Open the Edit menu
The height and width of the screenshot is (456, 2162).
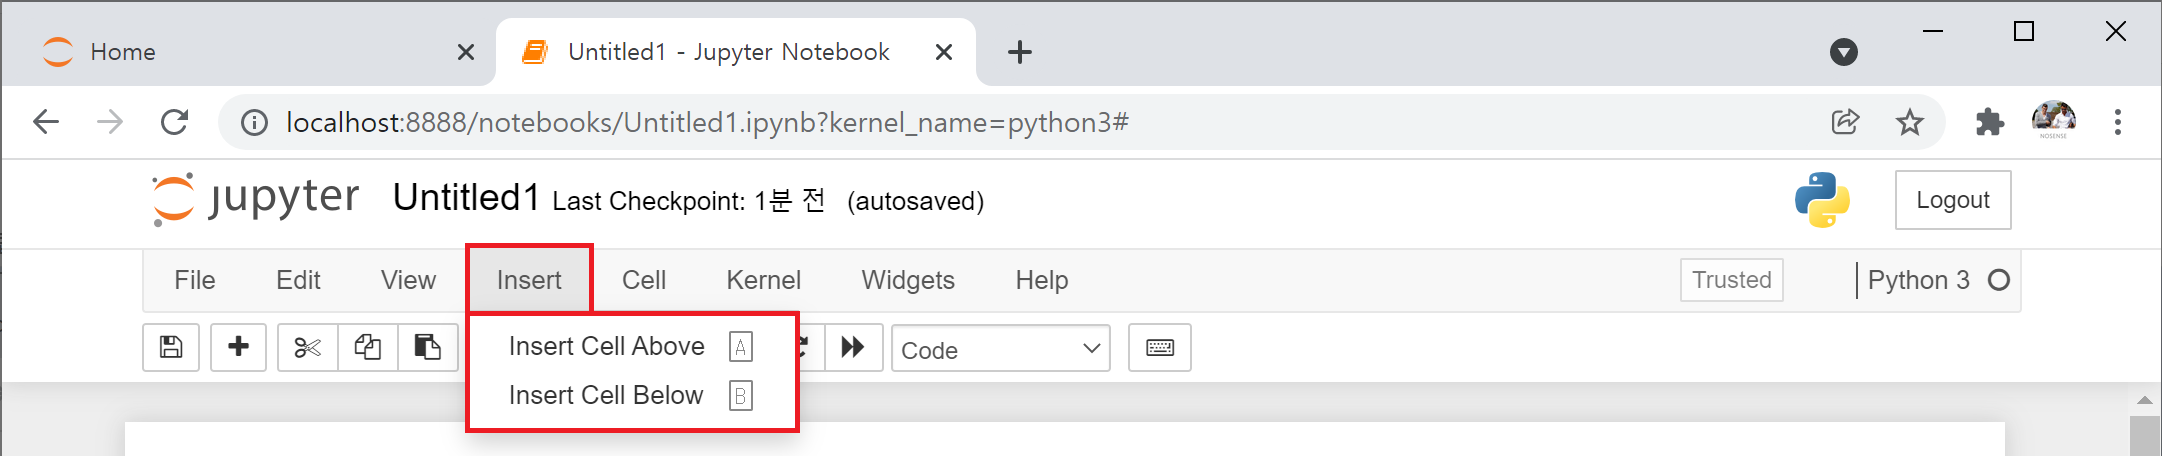tap(298, 280)
